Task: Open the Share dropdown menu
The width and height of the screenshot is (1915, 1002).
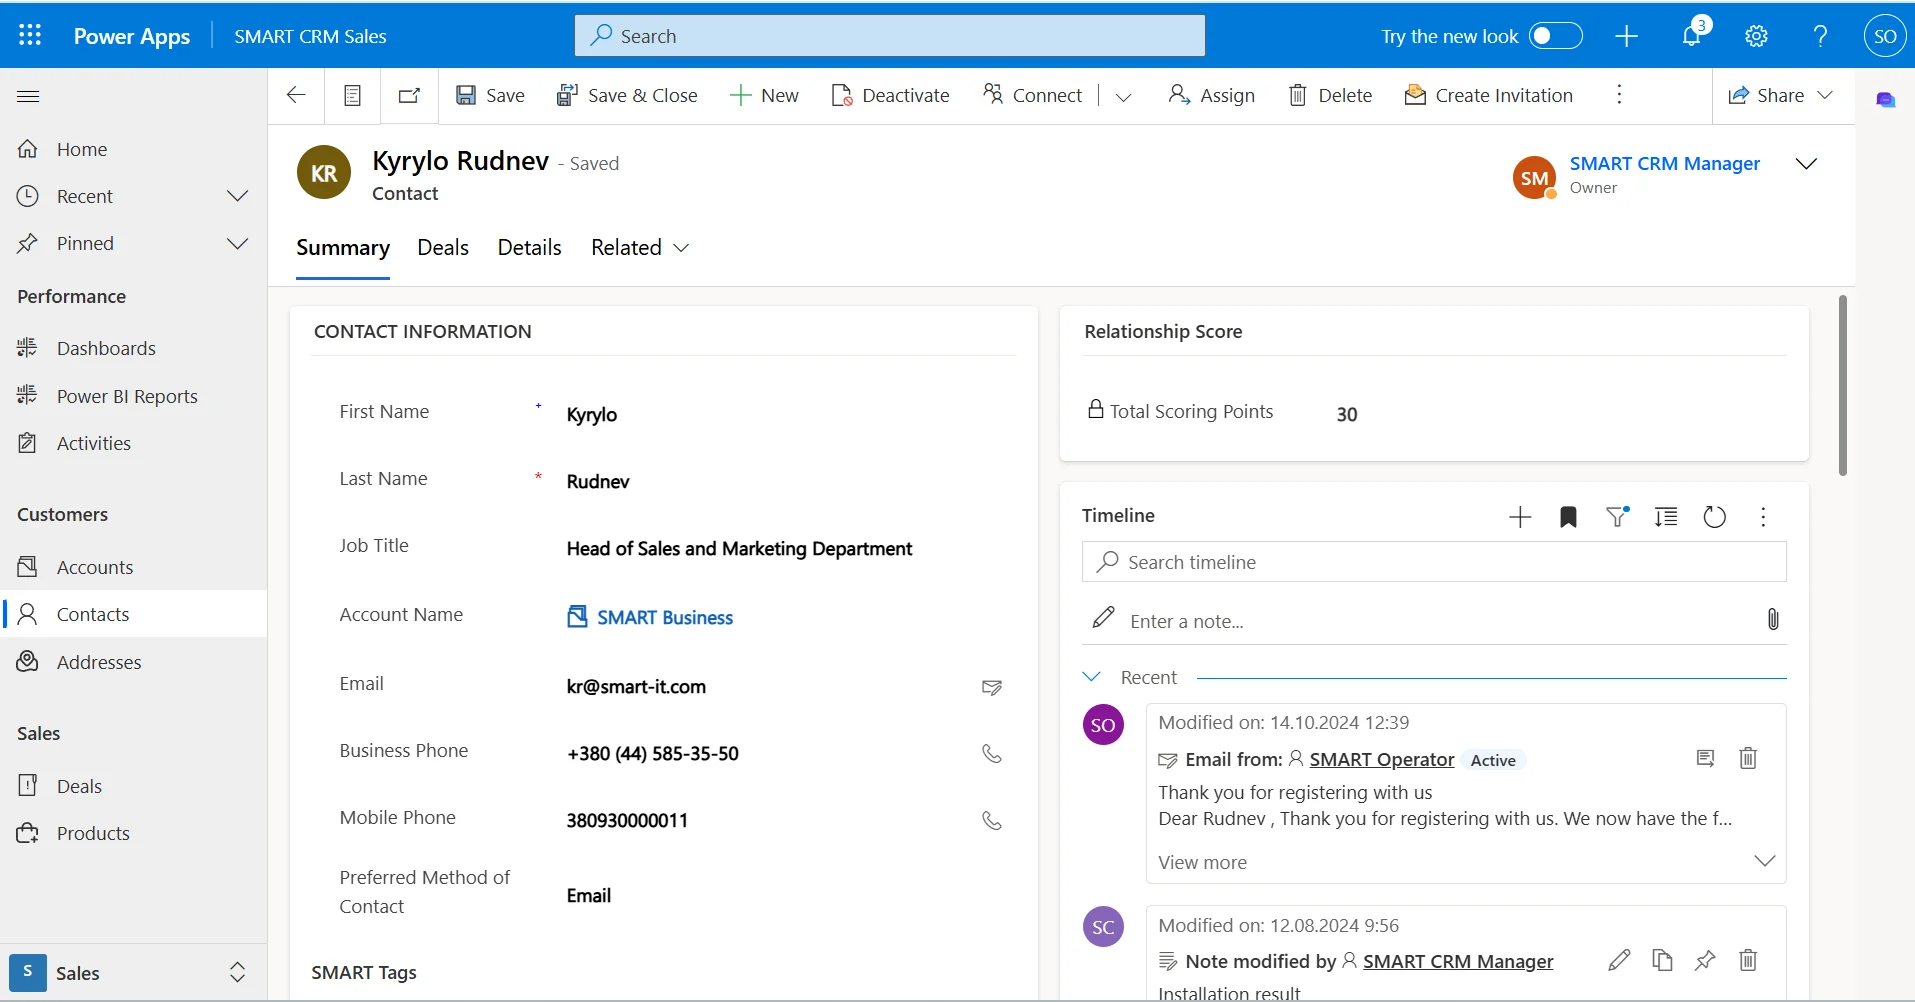Action: tap(1824, 95)
